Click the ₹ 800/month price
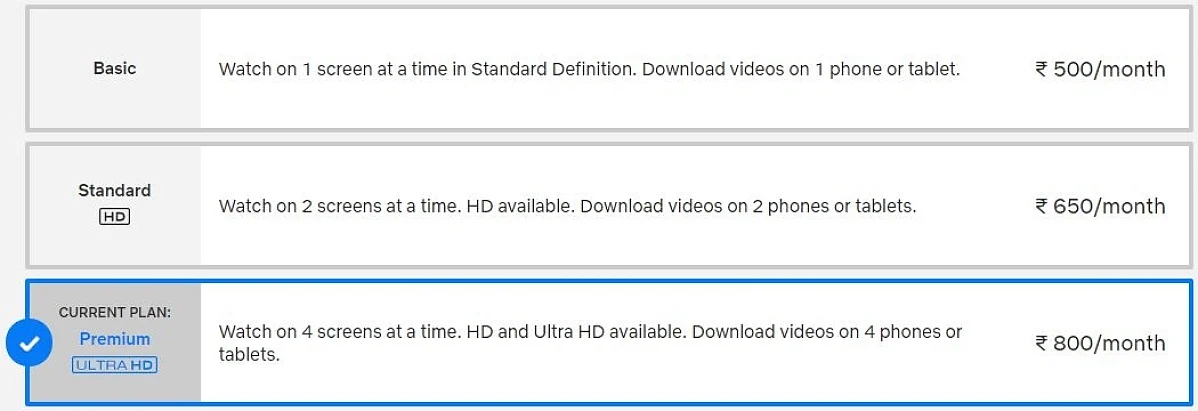The height and width of the screenshot is (411, 1198). click(x=1100, y=343)
